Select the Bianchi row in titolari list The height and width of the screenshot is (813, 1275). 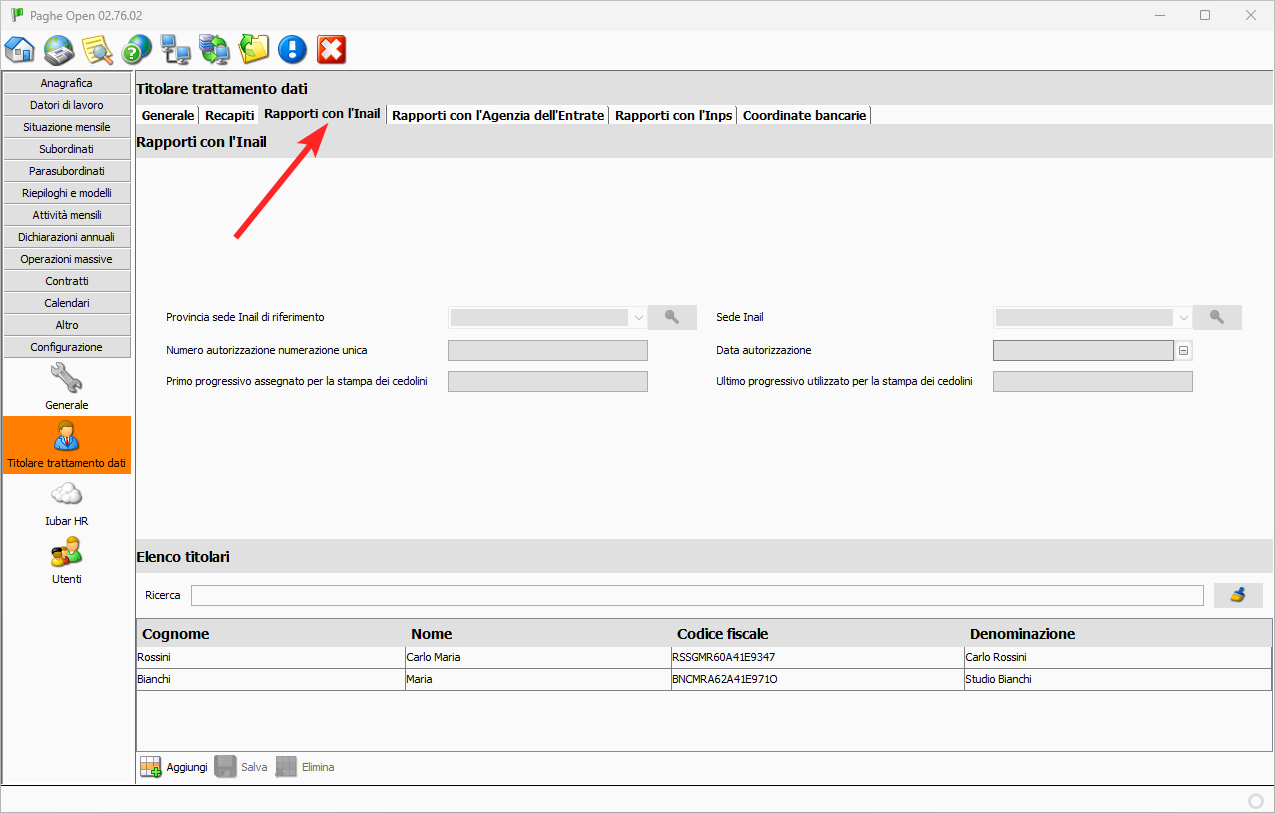[270, 679]
